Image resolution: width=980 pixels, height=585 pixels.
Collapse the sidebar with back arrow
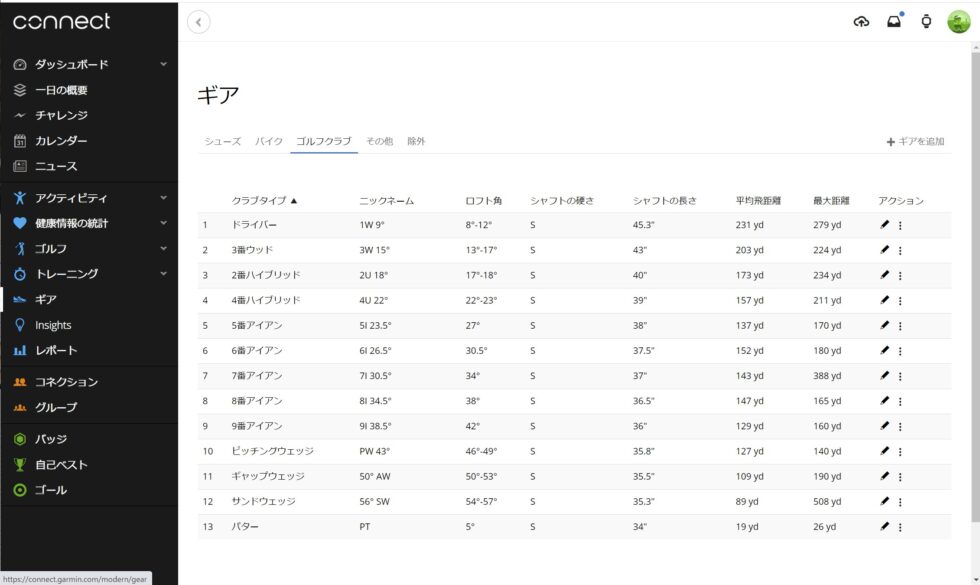coord(199,22)
